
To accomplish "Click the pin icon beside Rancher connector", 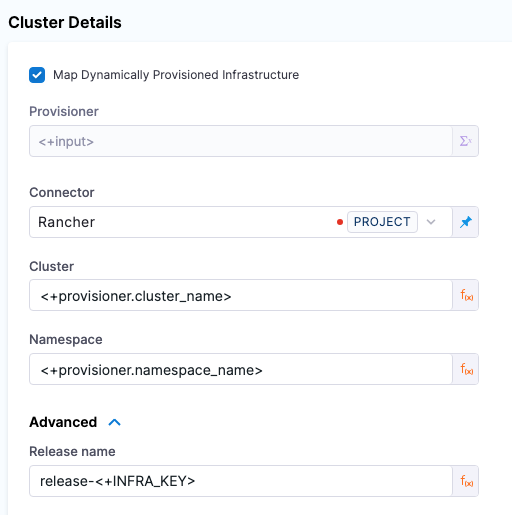I will 465,222.
